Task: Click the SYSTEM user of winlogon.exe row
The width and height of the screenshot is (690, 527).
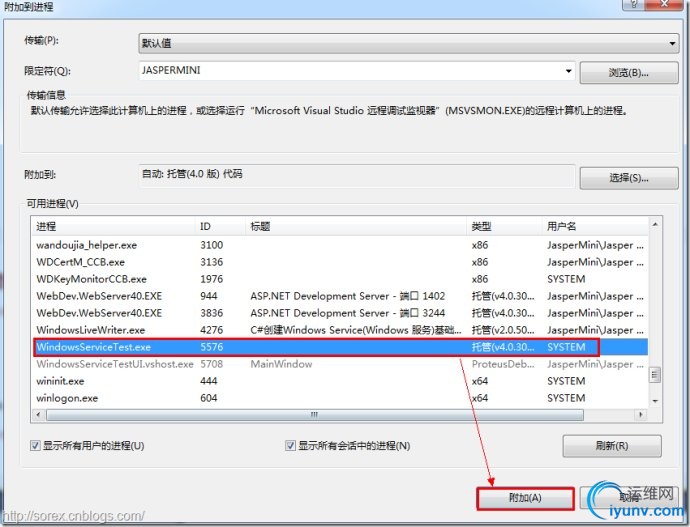Action: pyautogui.click(x=566, y=398)
